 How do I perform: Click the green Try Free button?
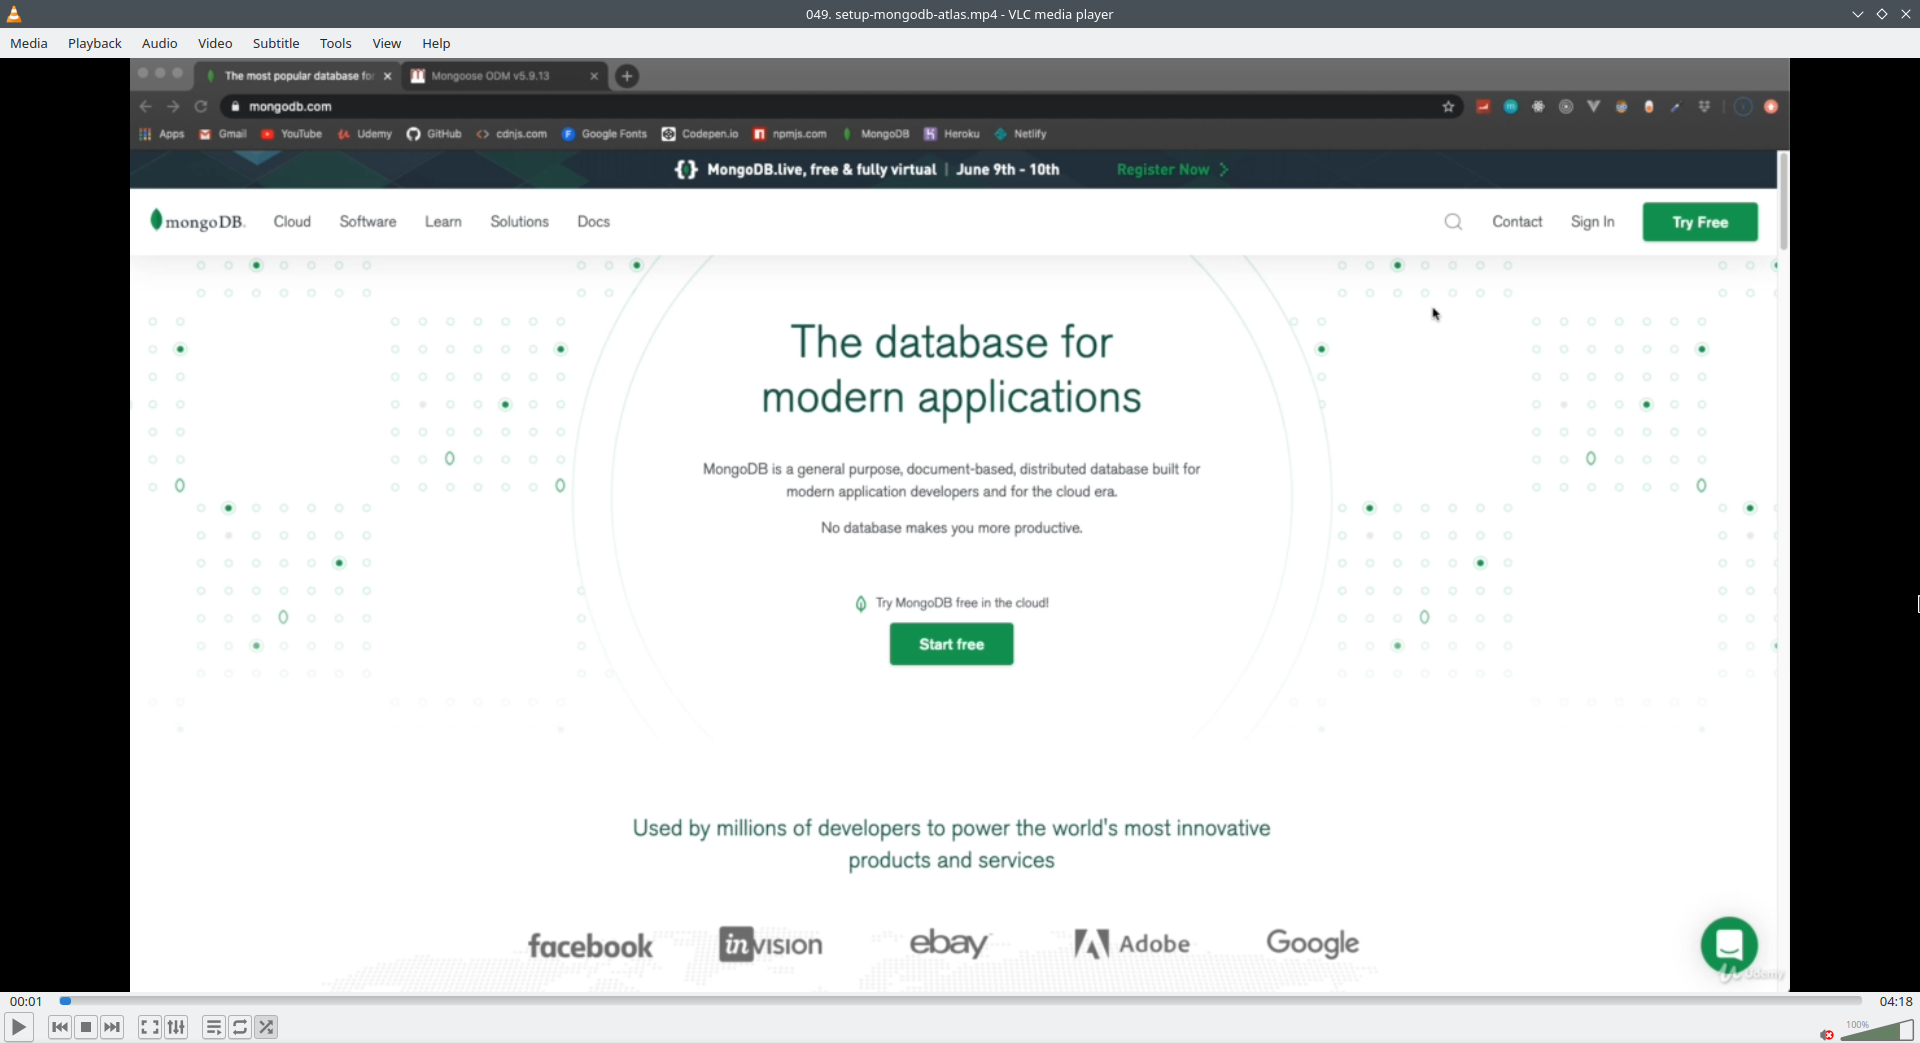[1700, 222]
